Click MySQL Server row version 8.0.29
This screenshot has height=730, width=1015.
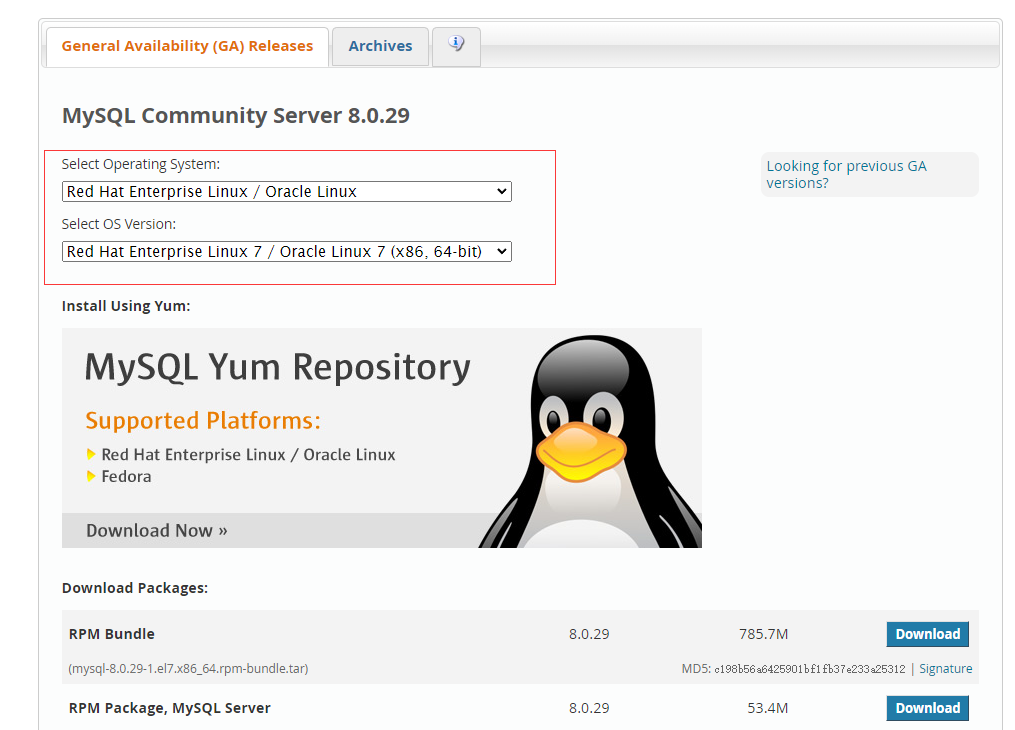[589, 708]
